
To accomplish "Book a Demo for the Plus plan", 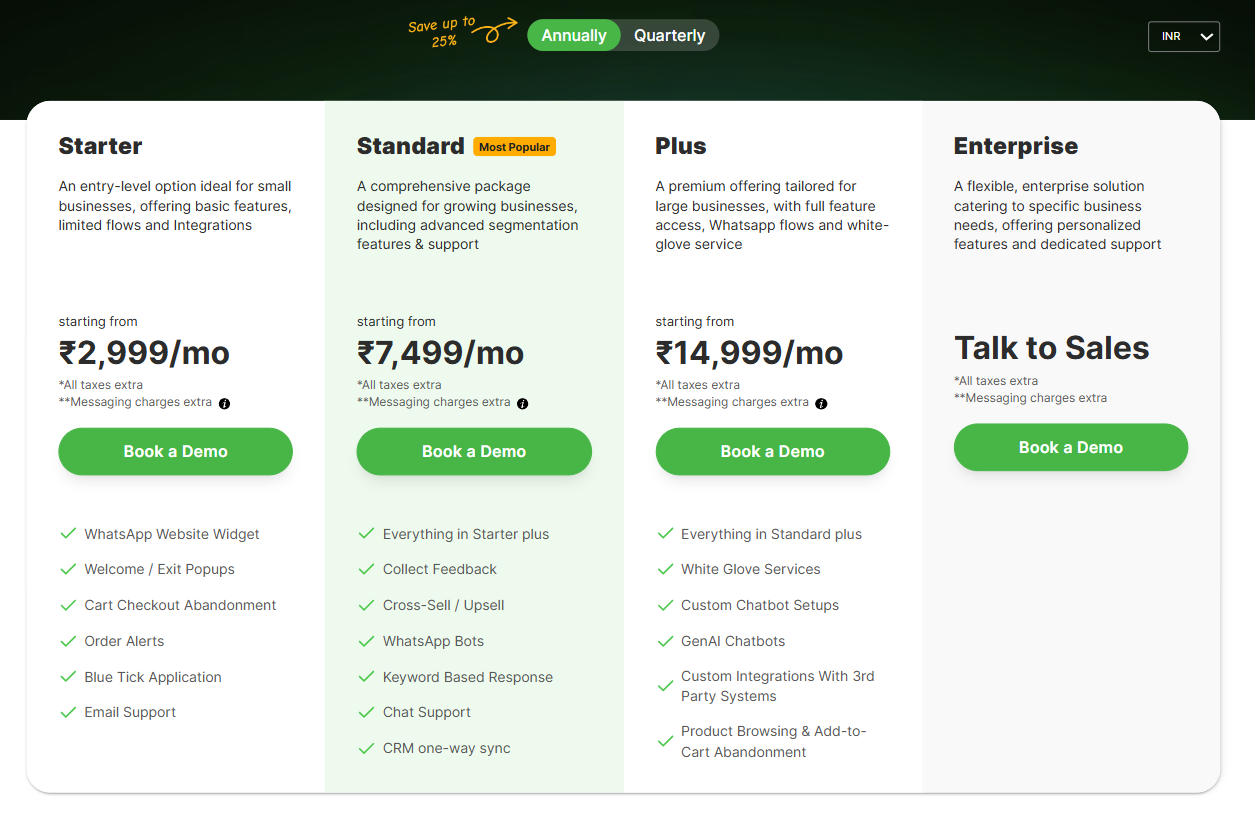I will pos(772,451).
